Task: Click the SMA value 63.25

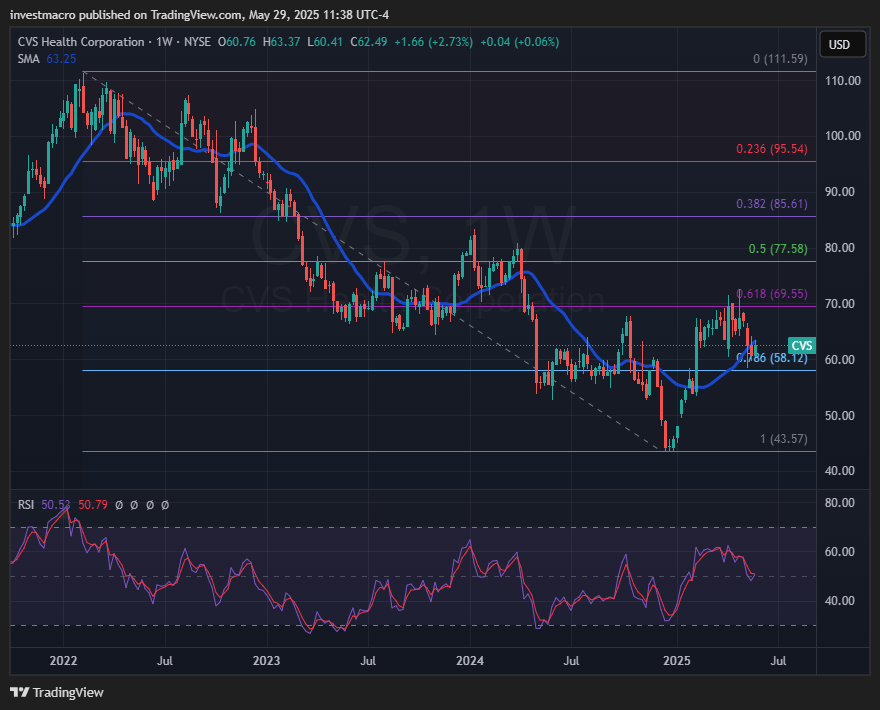Action: pos(62,59)
